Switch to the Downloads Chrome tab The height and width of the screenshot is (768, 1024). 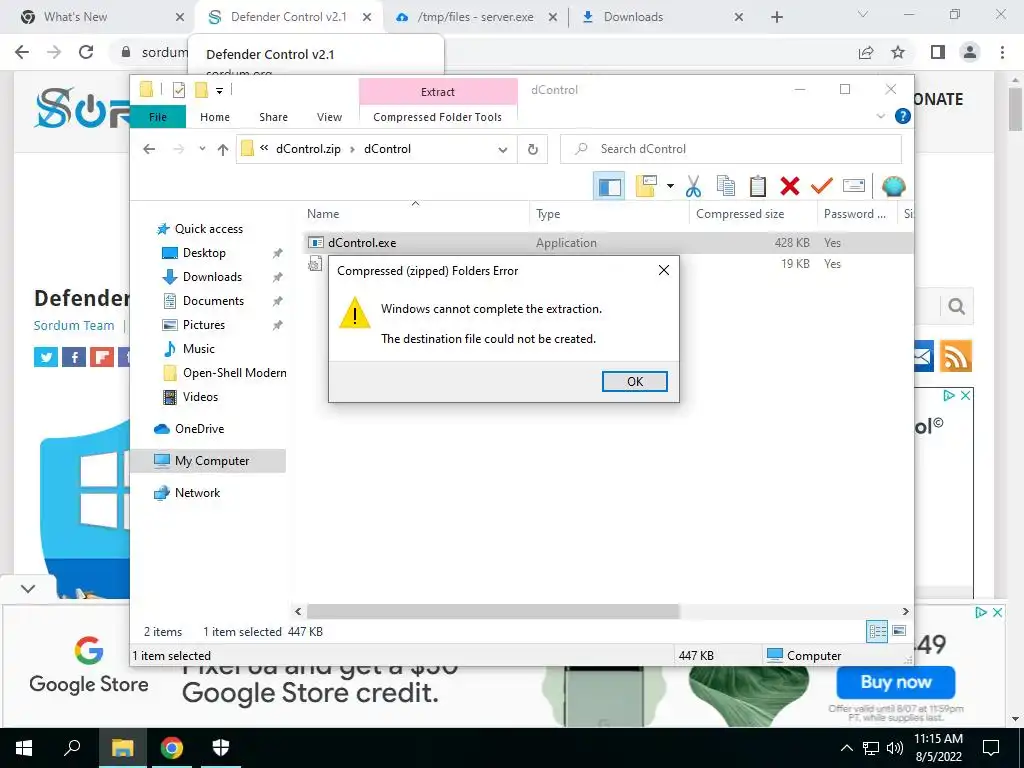point(633,17)
